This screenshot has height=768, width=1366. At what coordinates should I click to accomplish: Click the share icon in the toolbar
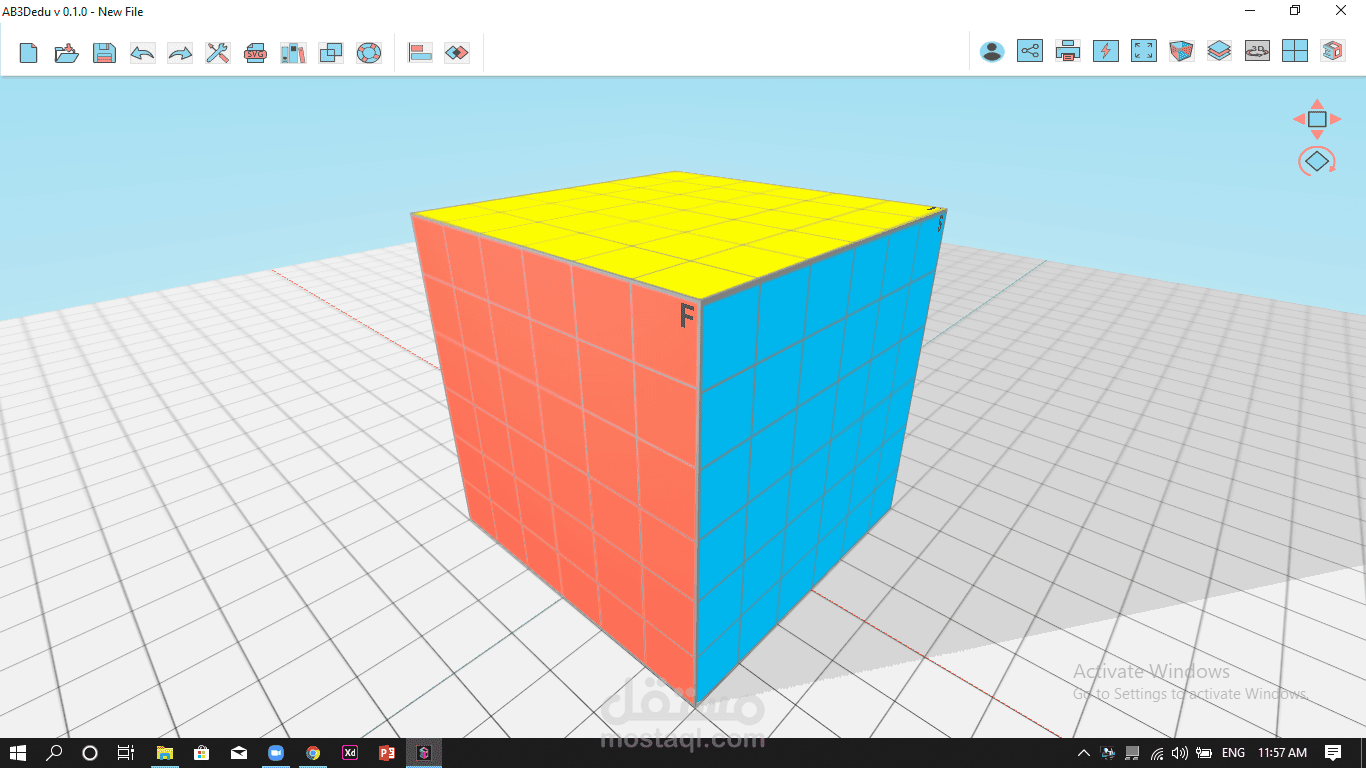1030,51
